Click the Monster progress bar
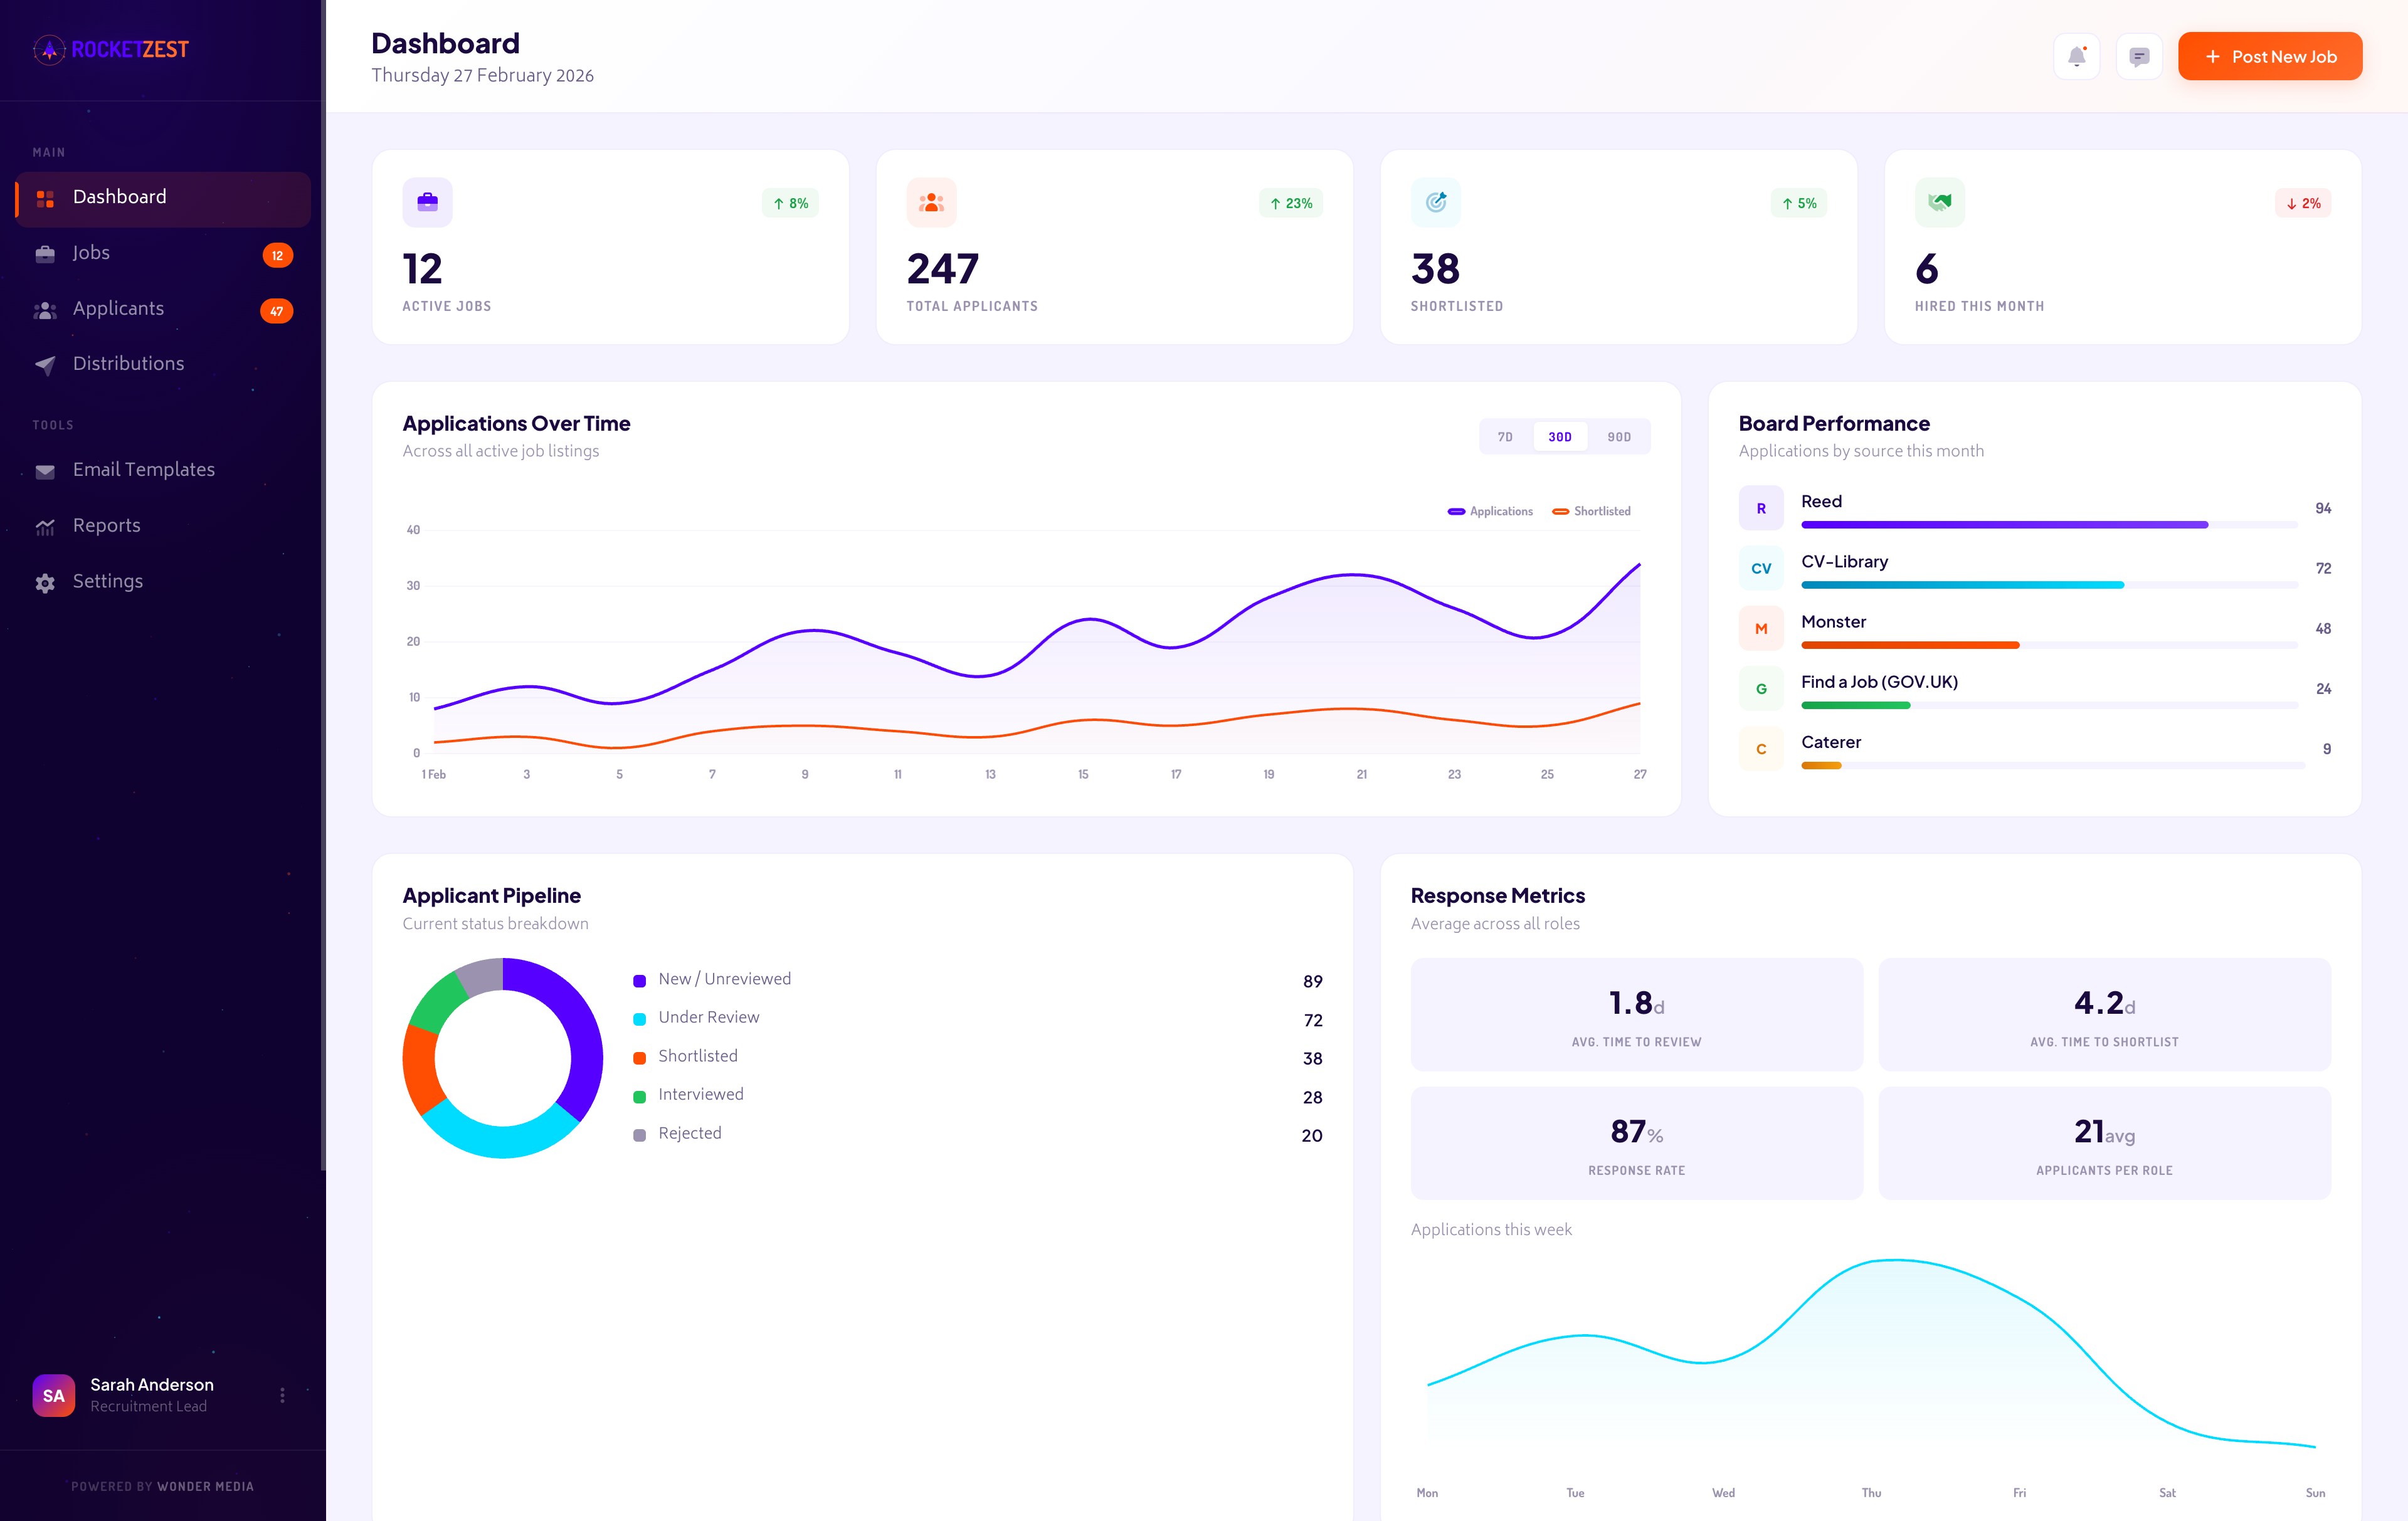Viewport: 2408px width, 1521px height. coord(2049,645)
